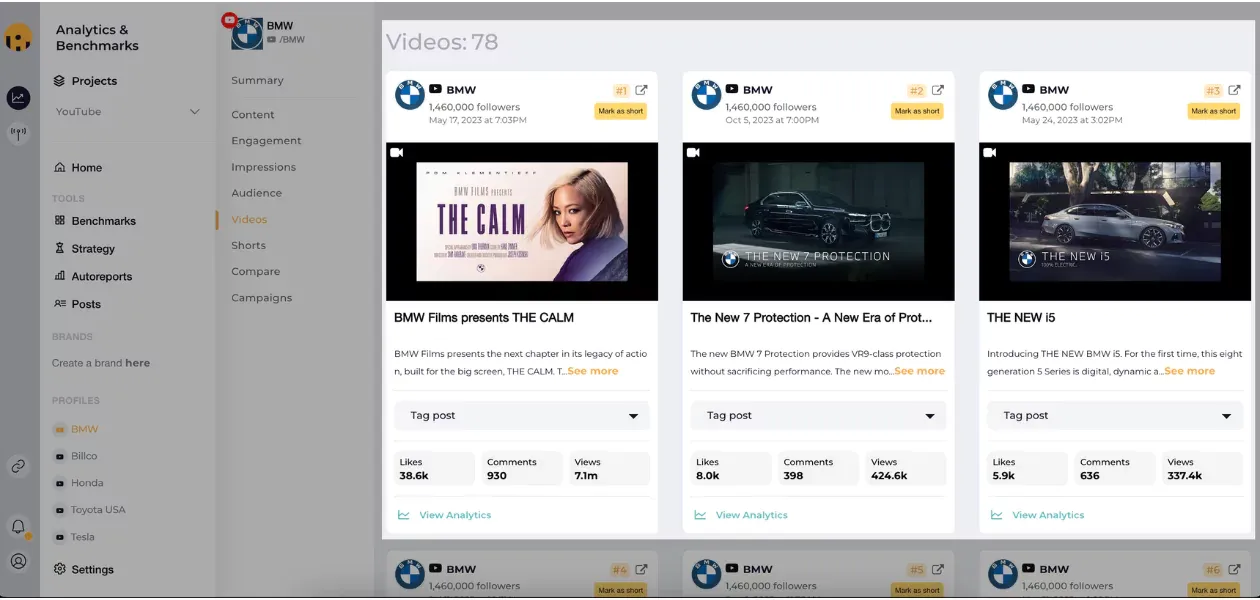This screenshot has height=600, width=1260.
Task: Mark video #3 as short
Action: [1214, 111]
